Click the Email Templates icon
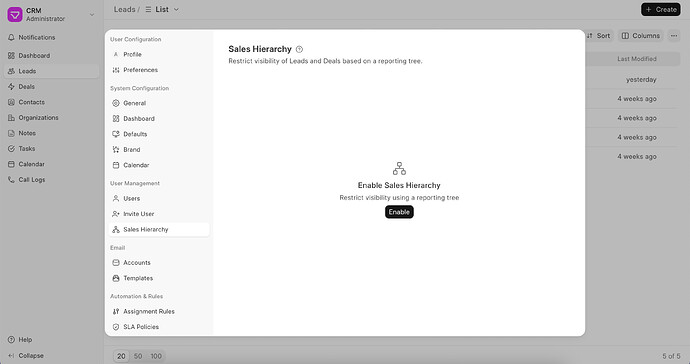The height and width of the screenshot is (364, 690). click(x=116, y=278)
